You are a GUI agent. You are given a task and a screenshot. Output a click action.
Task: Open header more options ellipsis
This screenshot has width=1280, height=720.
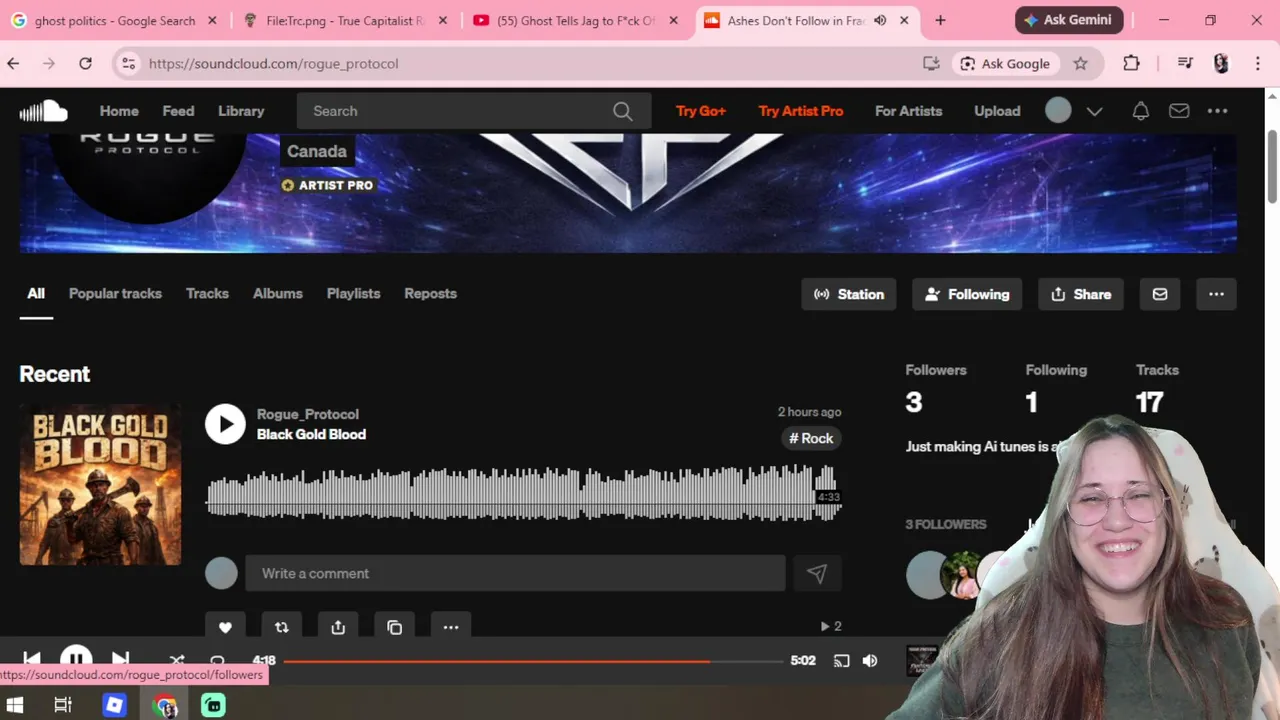tap(1217, 111)
